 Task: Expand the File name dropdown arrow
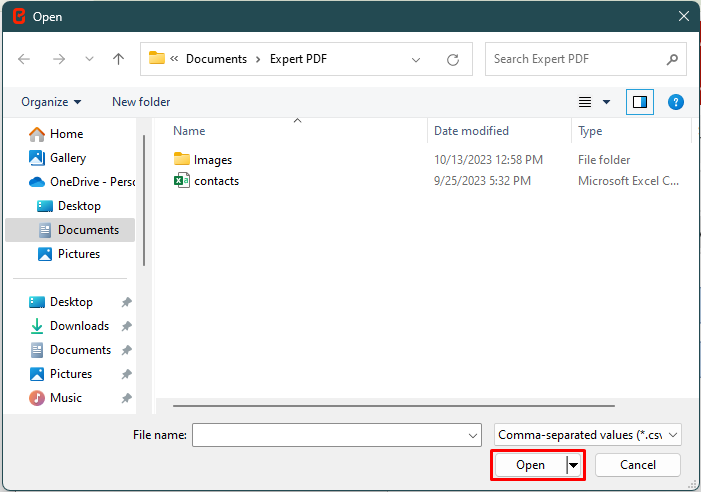pyautogui.click(x=473, y=435)
